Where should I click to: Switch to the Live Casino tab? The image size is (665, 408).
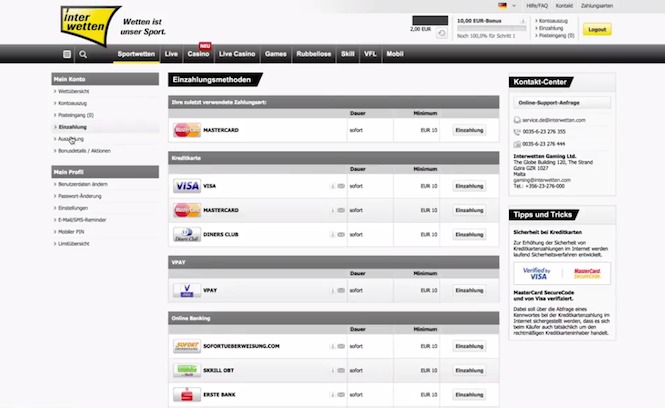pos(237,54)
